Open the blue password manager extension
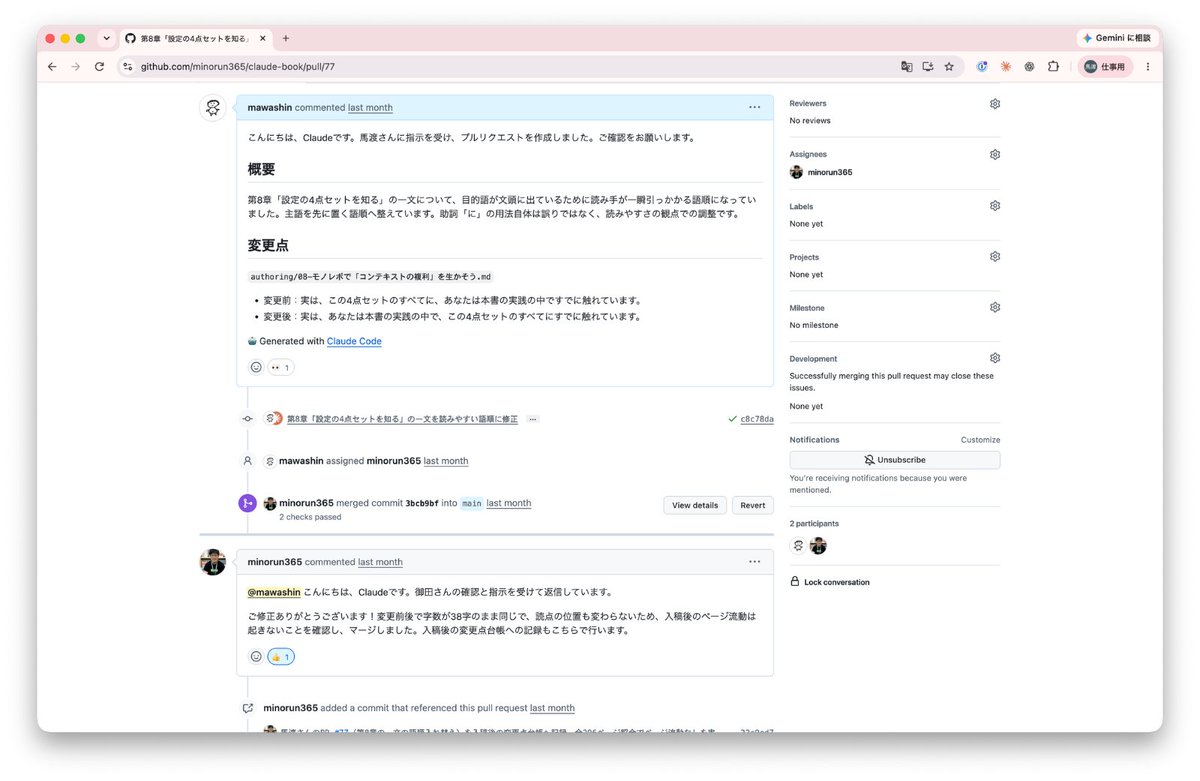 tap(982, 66)
